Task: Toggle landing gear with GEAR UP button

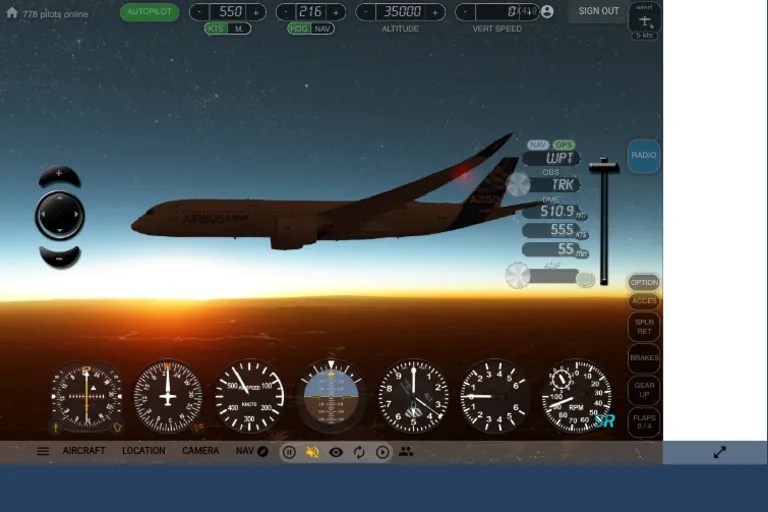Action: [644, 390]
